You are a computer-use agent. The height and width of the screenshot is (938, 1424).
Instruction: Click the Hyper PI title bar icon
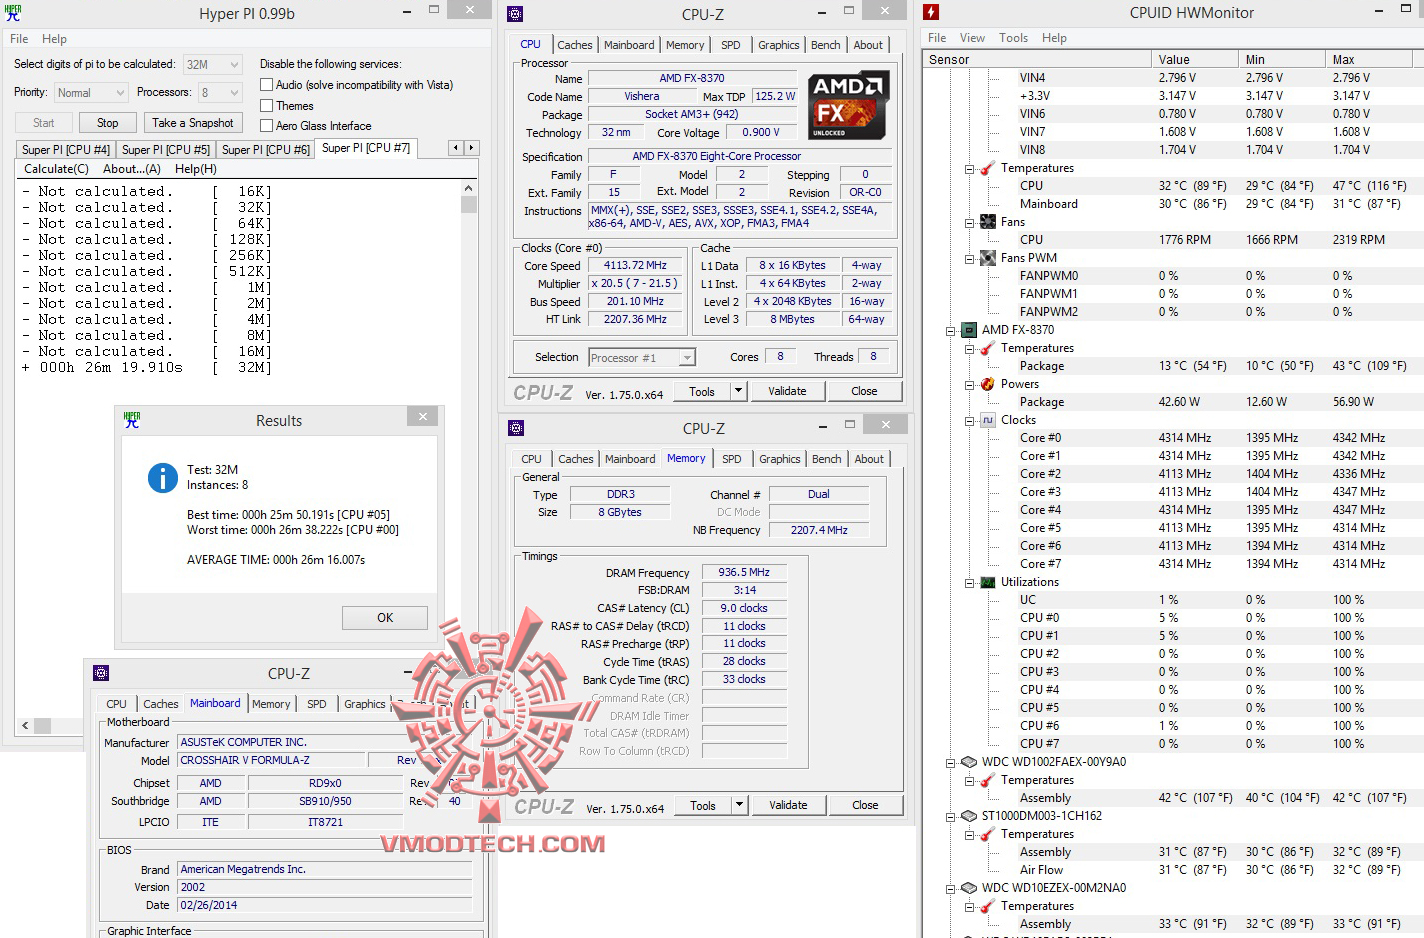14,13
